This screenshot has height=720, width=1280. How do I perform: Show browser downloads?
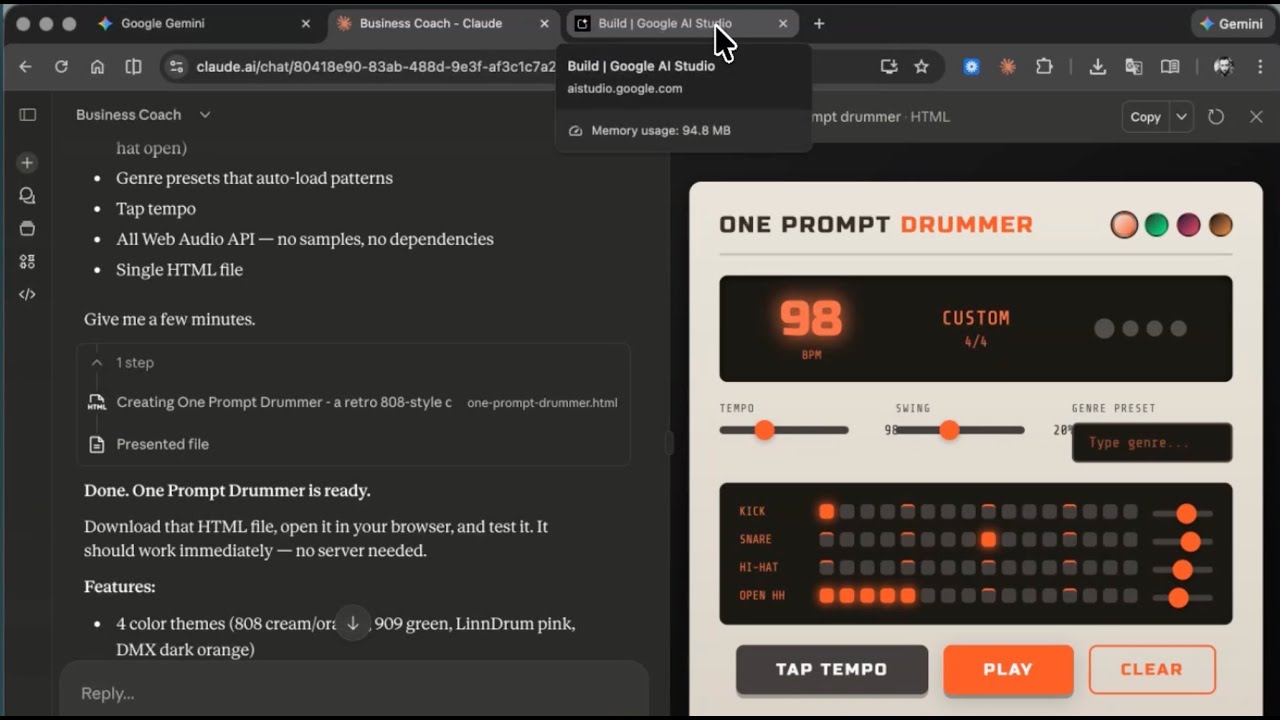tap(1097, 66)
